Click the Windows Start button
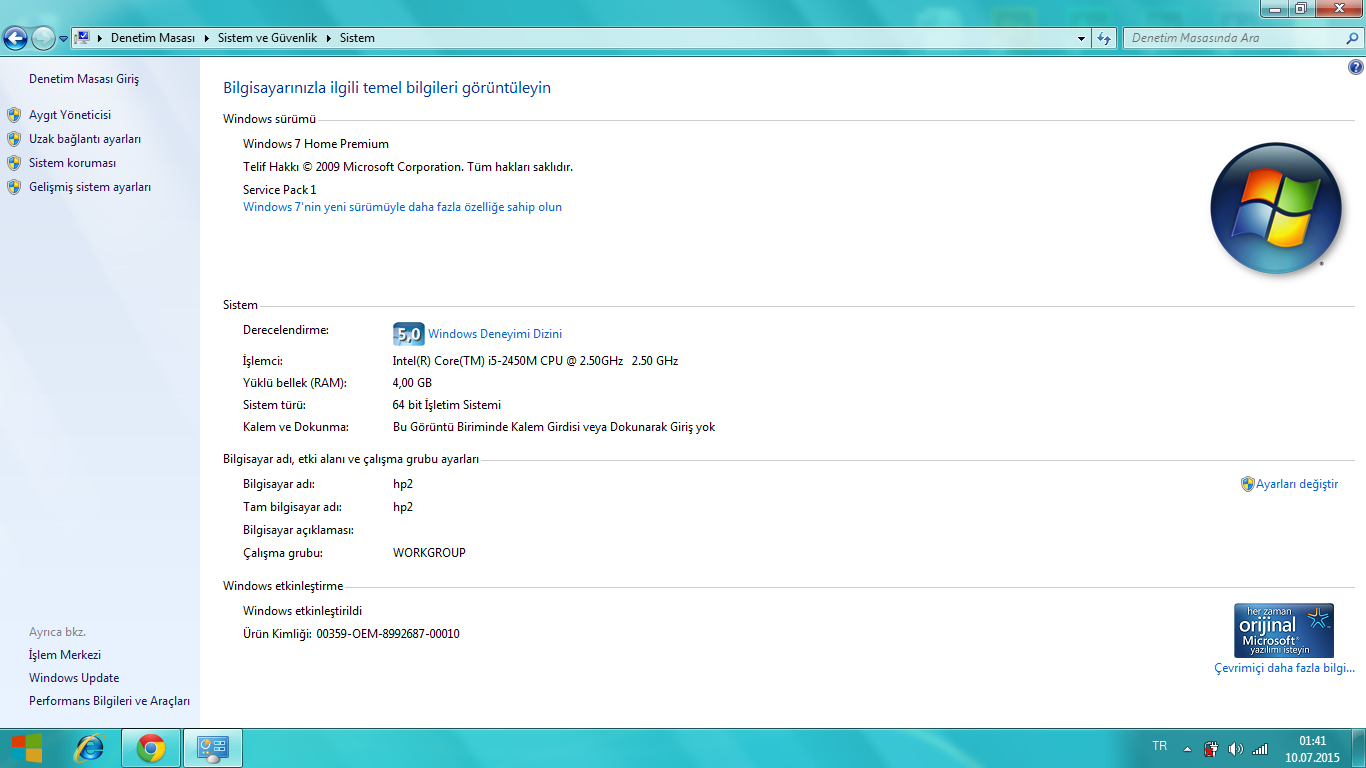The height and width of the screenshot is (768, 1366). click(x=27, y=748)
